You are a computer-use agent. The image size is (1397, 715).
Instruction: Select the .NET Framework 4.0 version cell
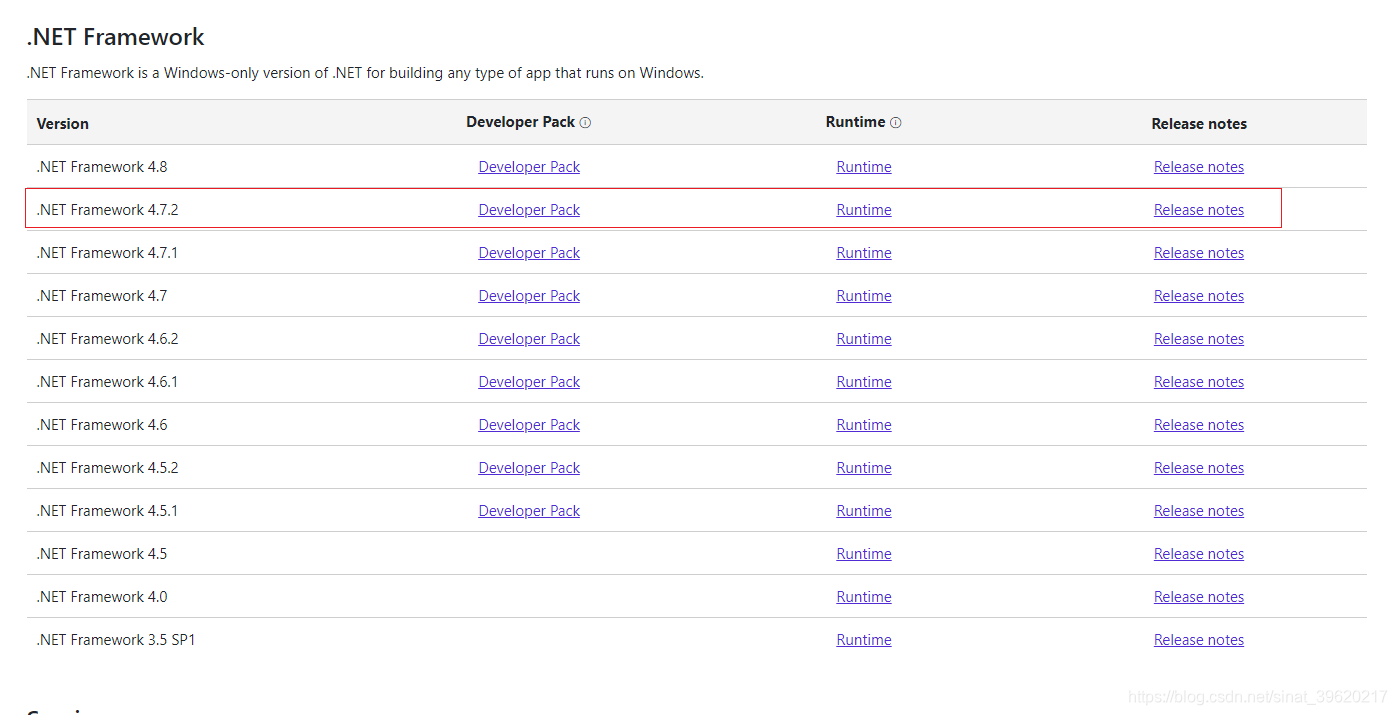(102, 597)
